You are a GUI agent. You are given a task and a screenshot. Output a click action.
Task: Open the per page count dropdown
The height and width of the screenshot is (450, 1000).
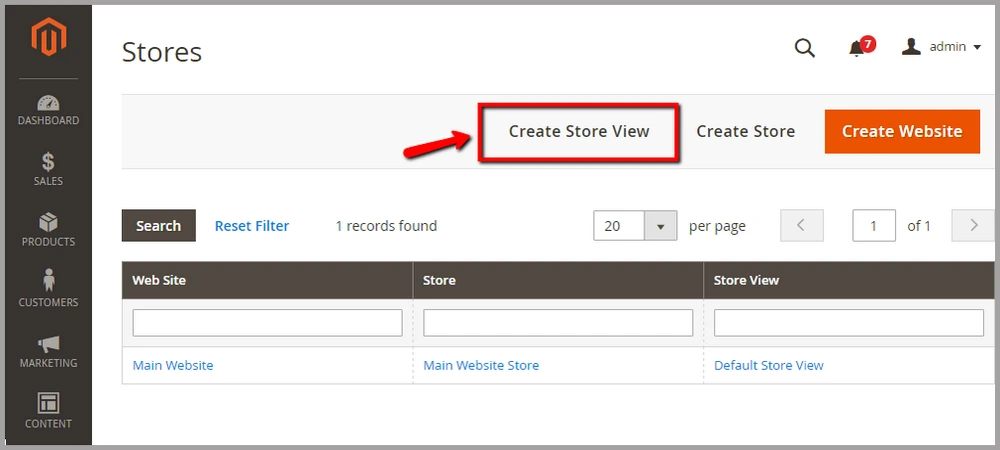[660, 226]
